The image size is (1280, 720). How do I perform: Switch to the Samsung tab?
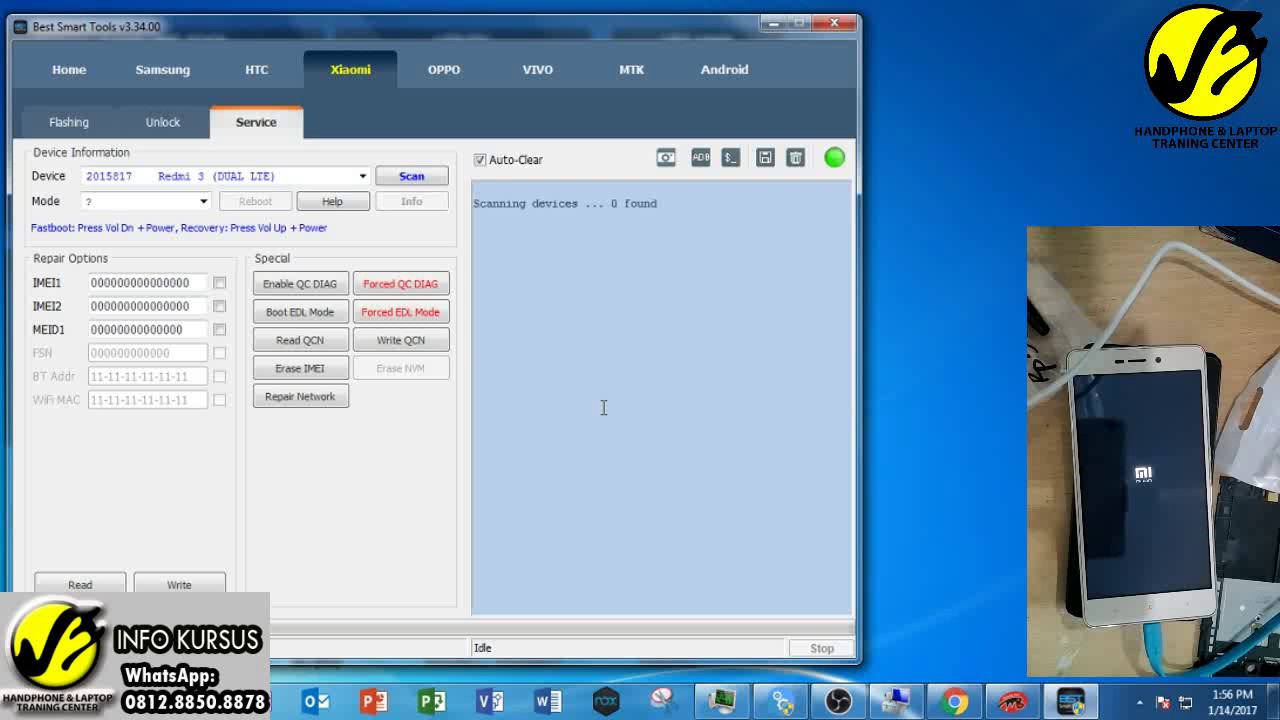coord(163,69)
